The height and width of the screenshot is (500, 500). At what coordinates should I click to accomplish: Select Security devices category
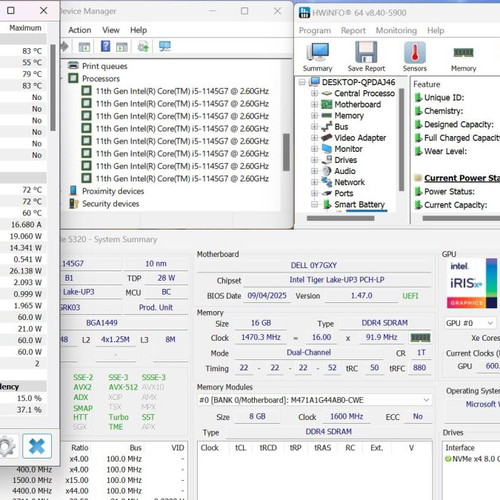[x=110, y=204]
